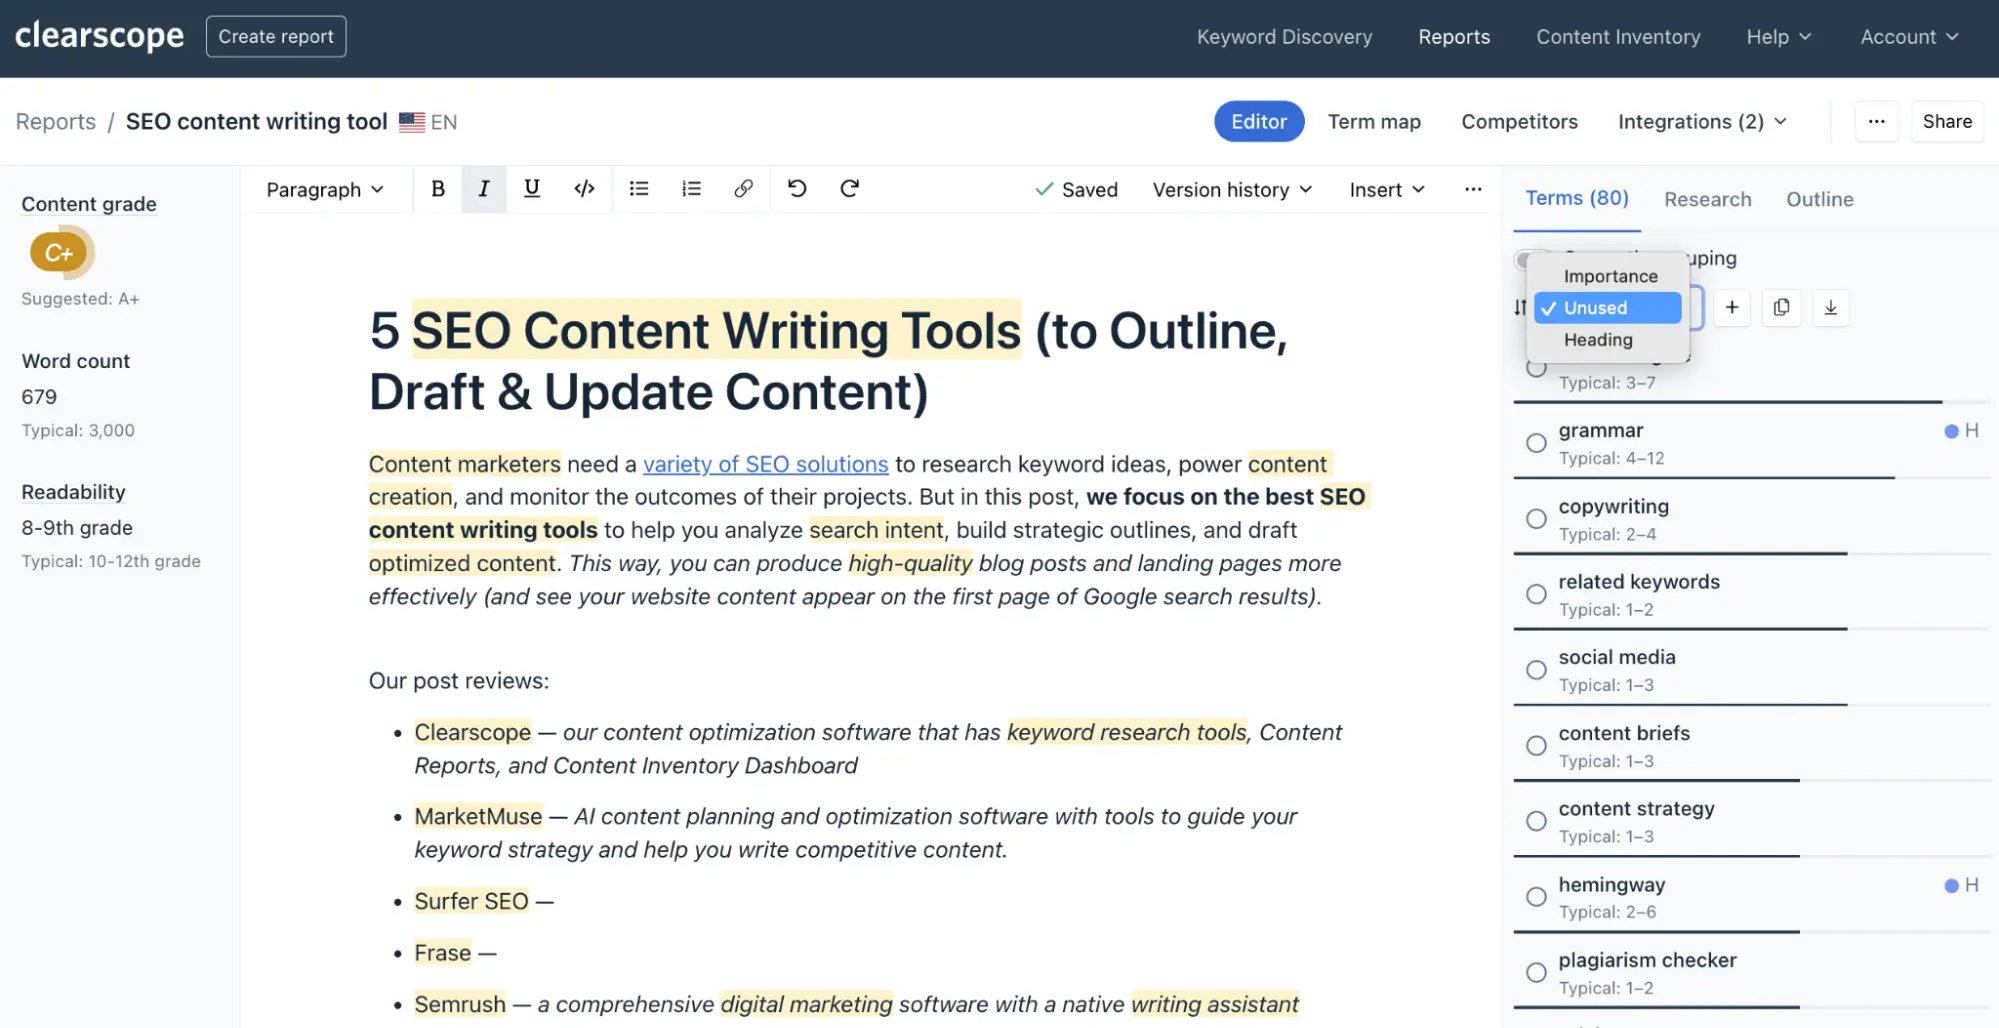1999x1028 pixels.
Task: Click the Content grade label
Action: pos(89,204)
